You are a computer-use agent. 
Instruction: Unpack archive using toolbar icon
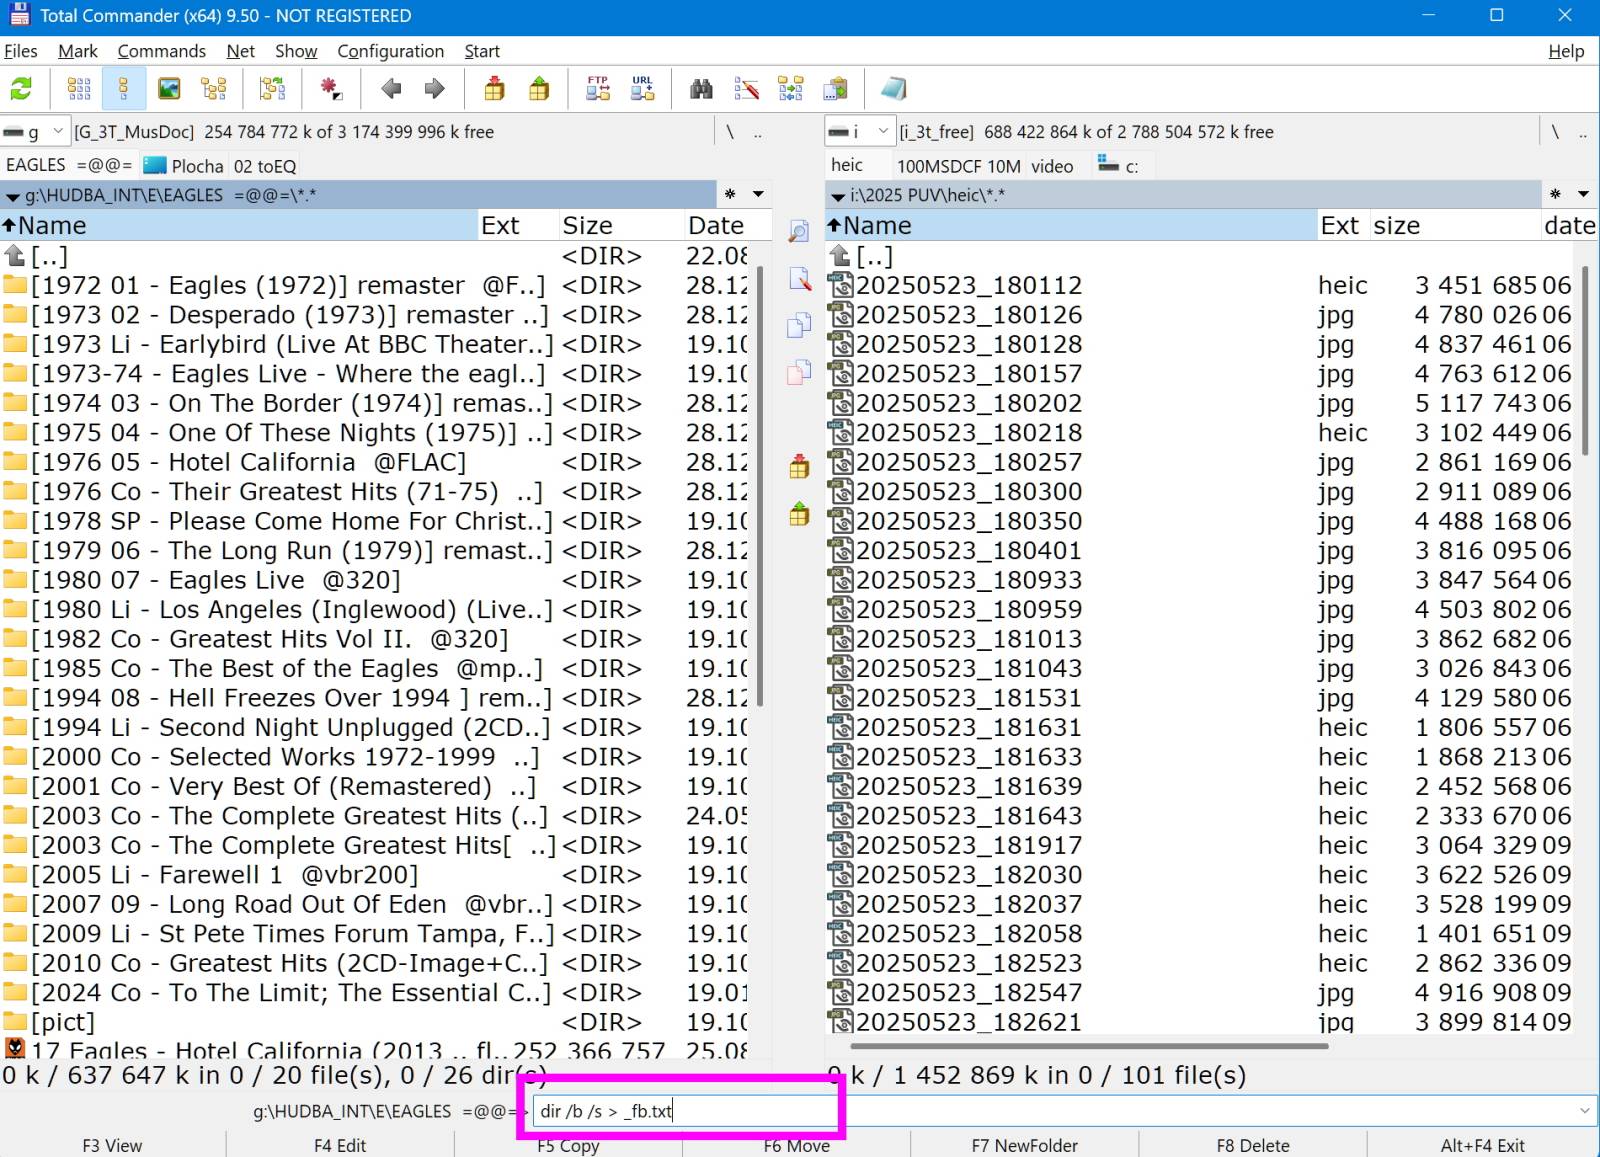pyautogui.click(x=539, y=89)
